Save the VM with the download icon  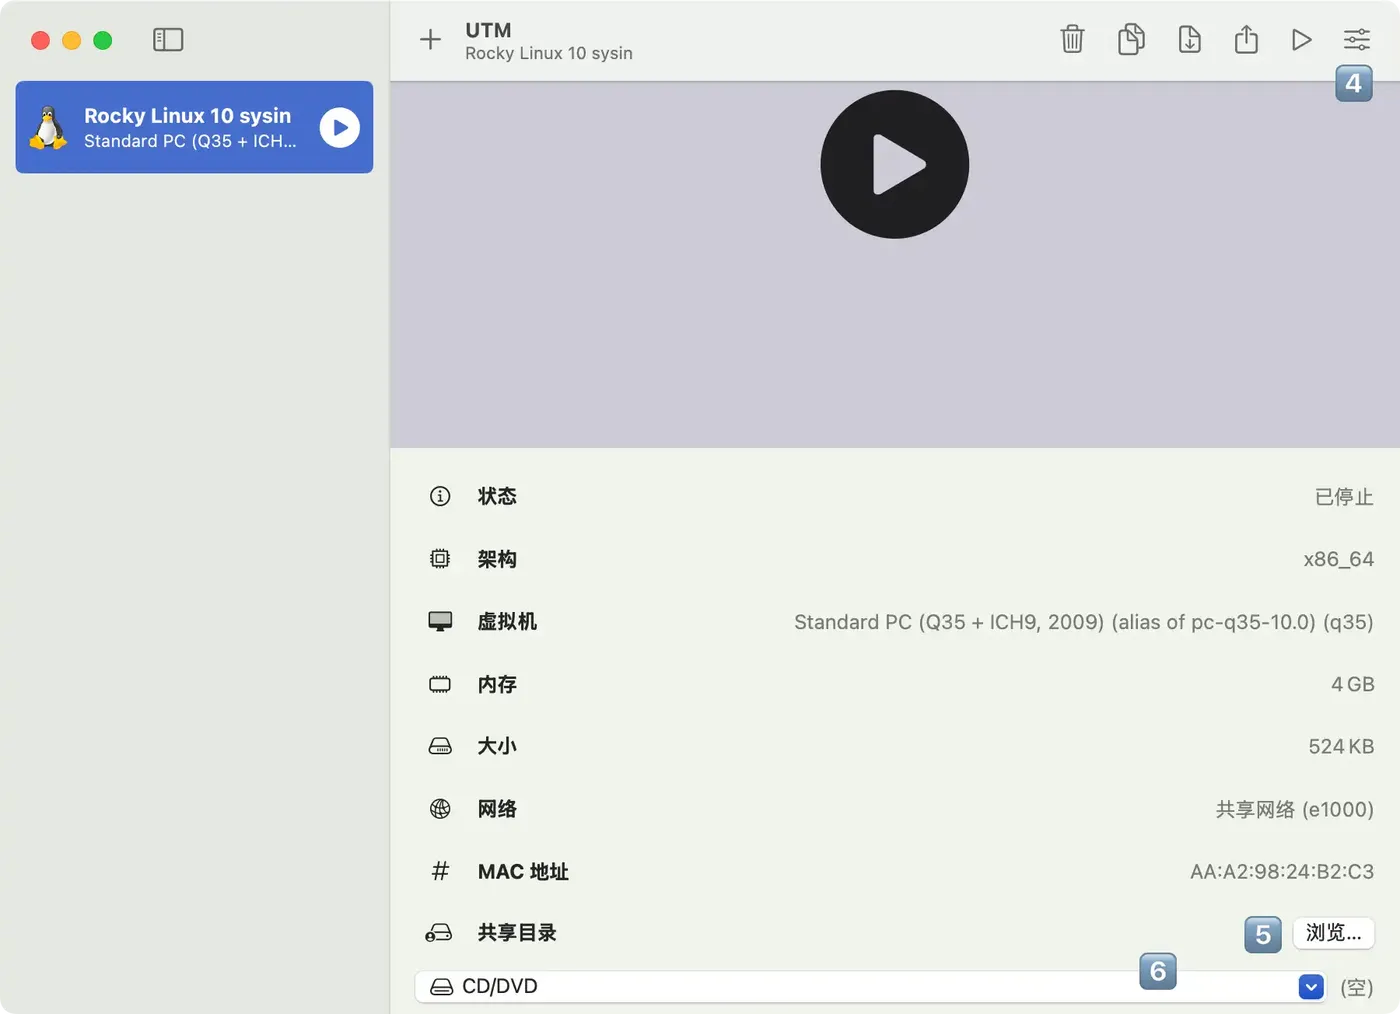click(1188, 39)
